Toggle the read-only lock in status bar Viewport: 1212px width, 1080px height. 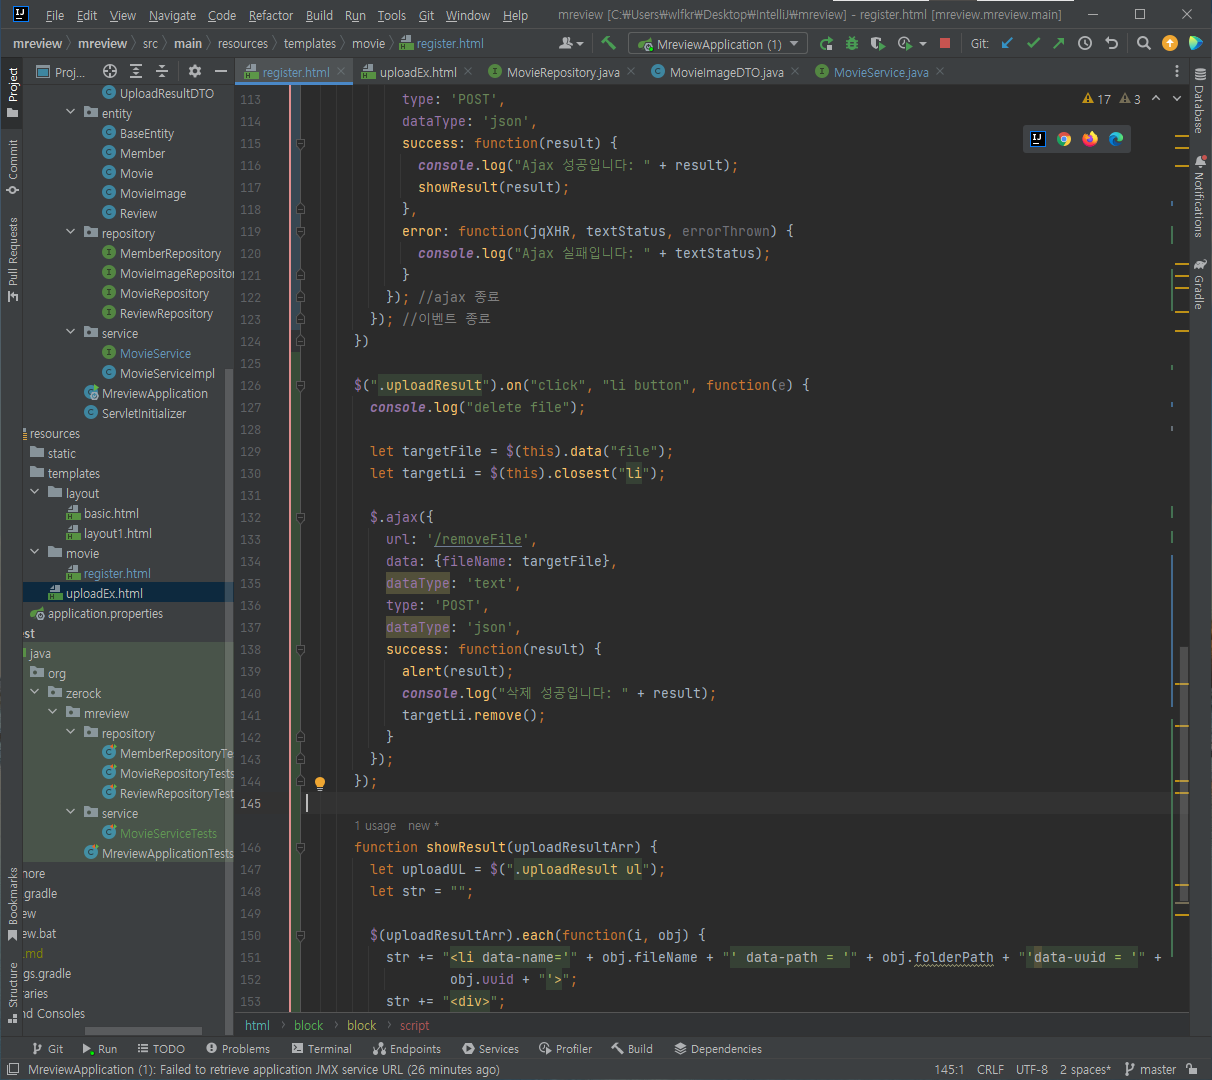[x=1192, y=1069]
